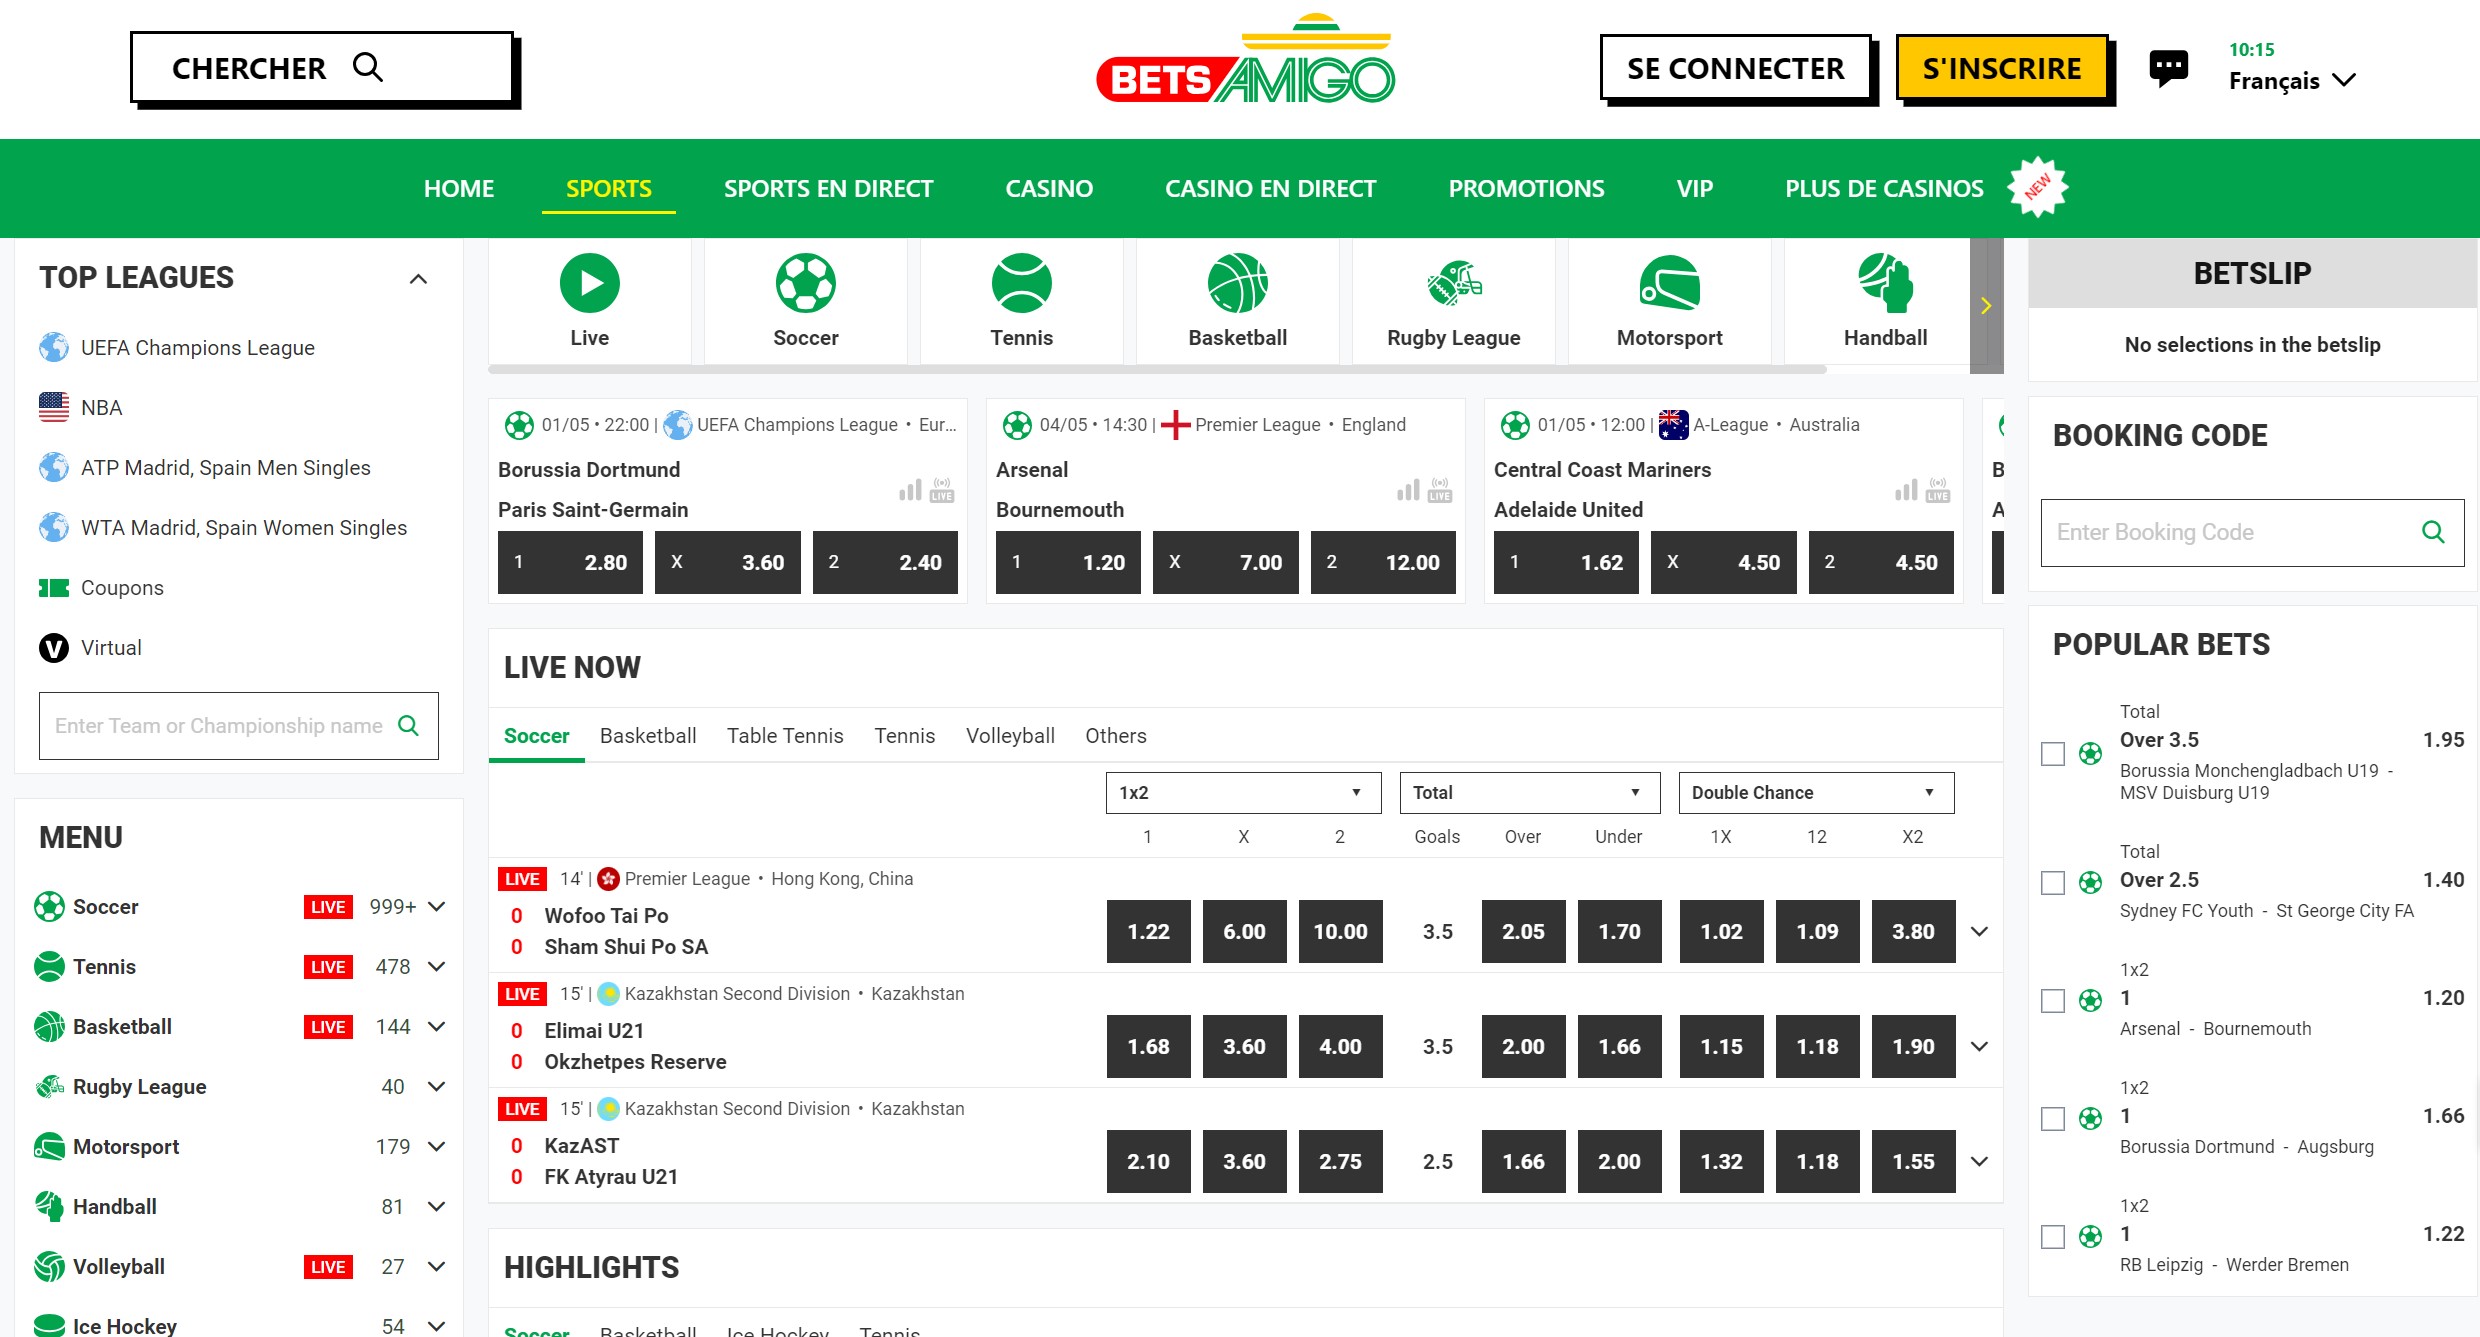Select the Handball icon in sports carousel

(x=1885, y=283)
